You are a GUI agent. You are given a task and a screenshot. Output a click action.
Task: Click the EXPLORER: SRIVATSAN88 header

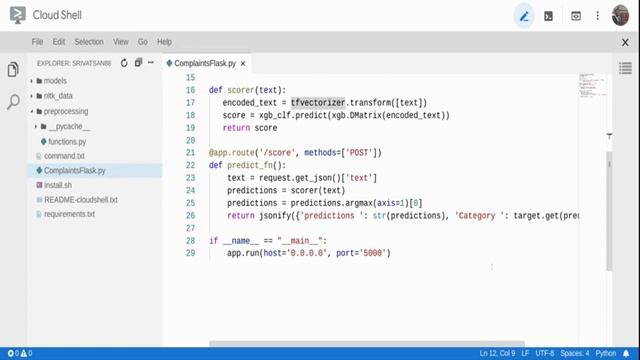(74, 63)
